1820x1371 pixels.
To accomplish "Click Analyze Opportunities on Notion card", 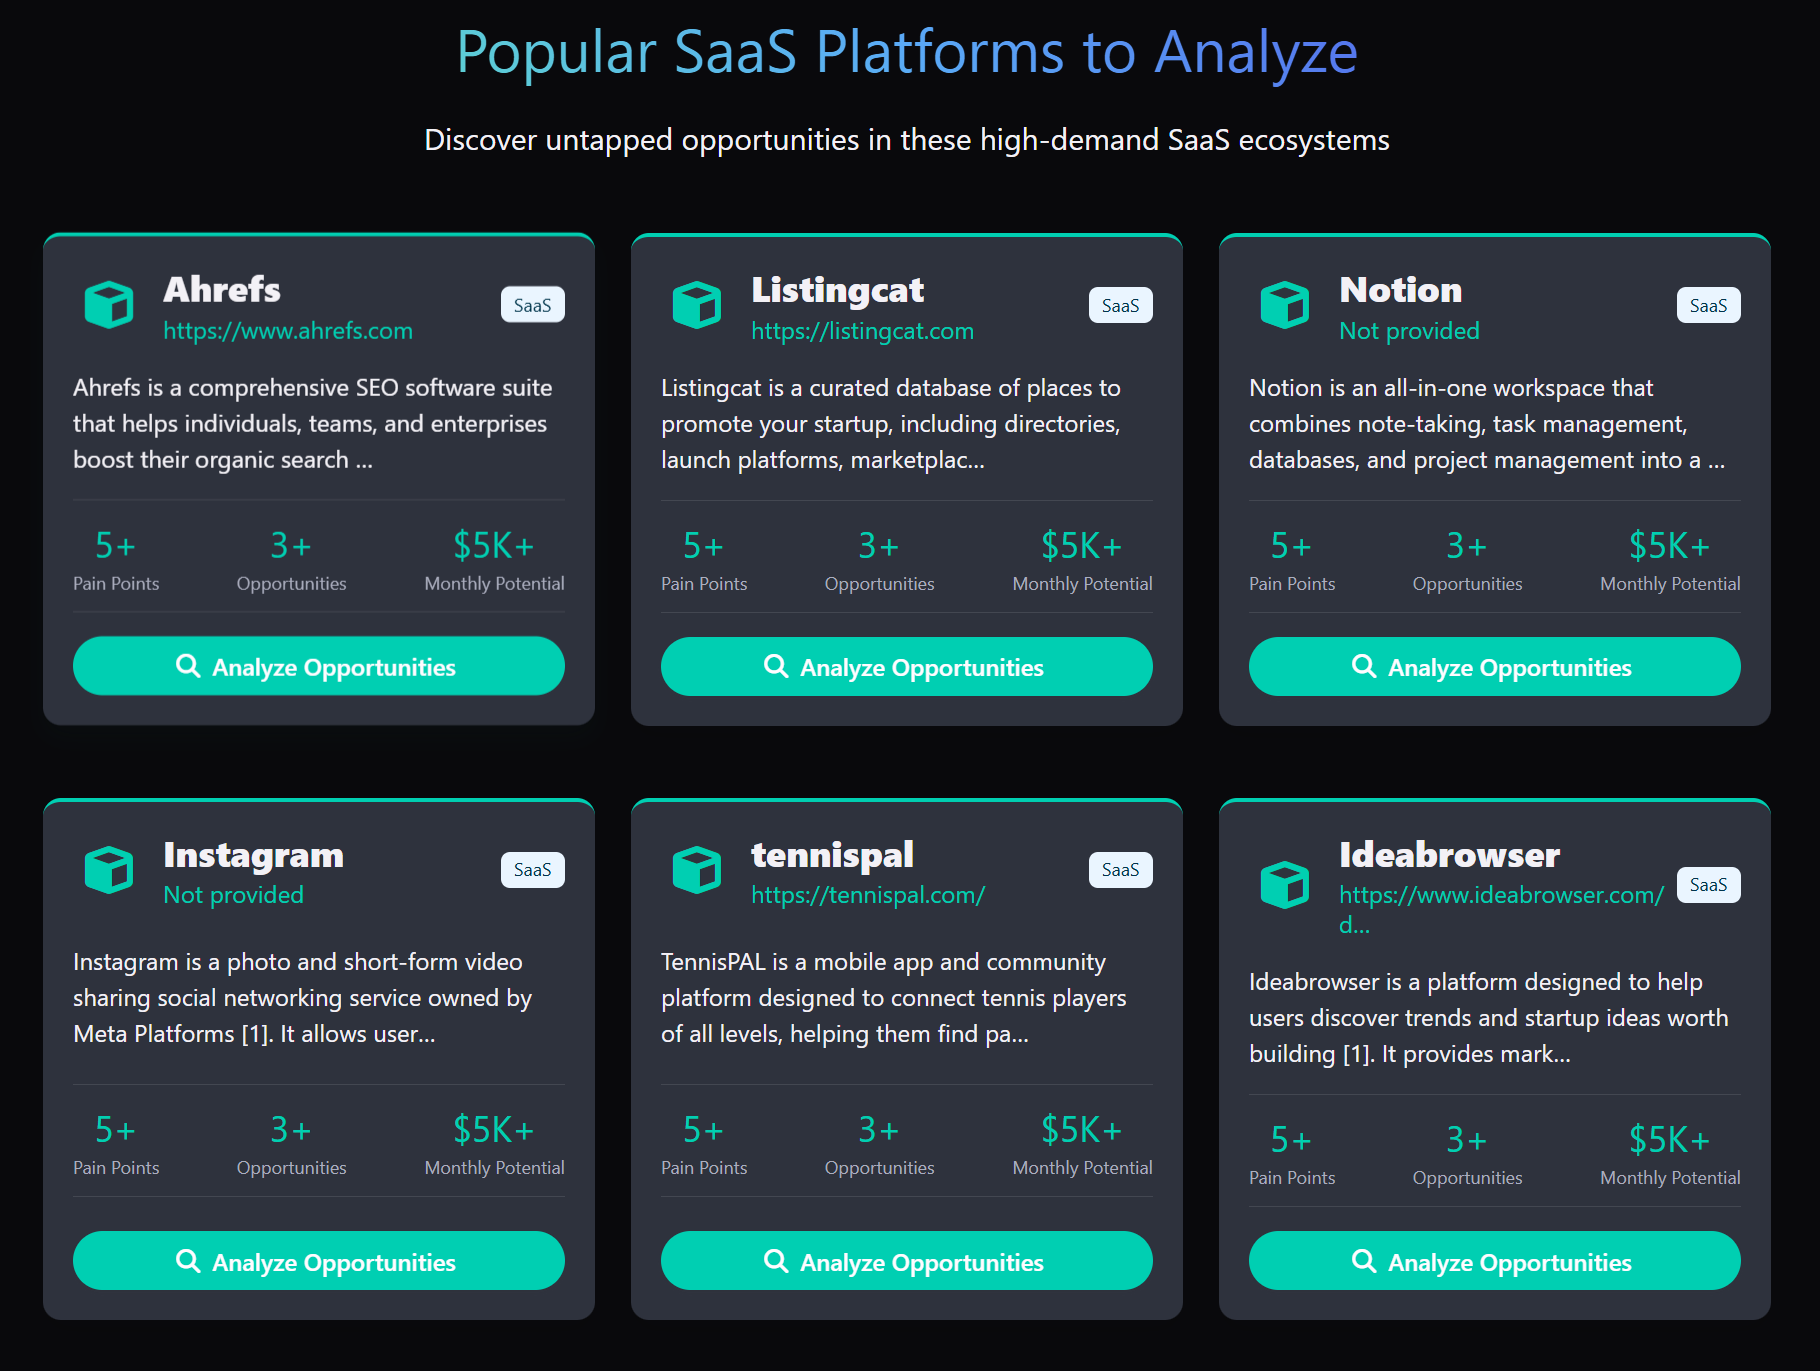I will (1495, 666).
